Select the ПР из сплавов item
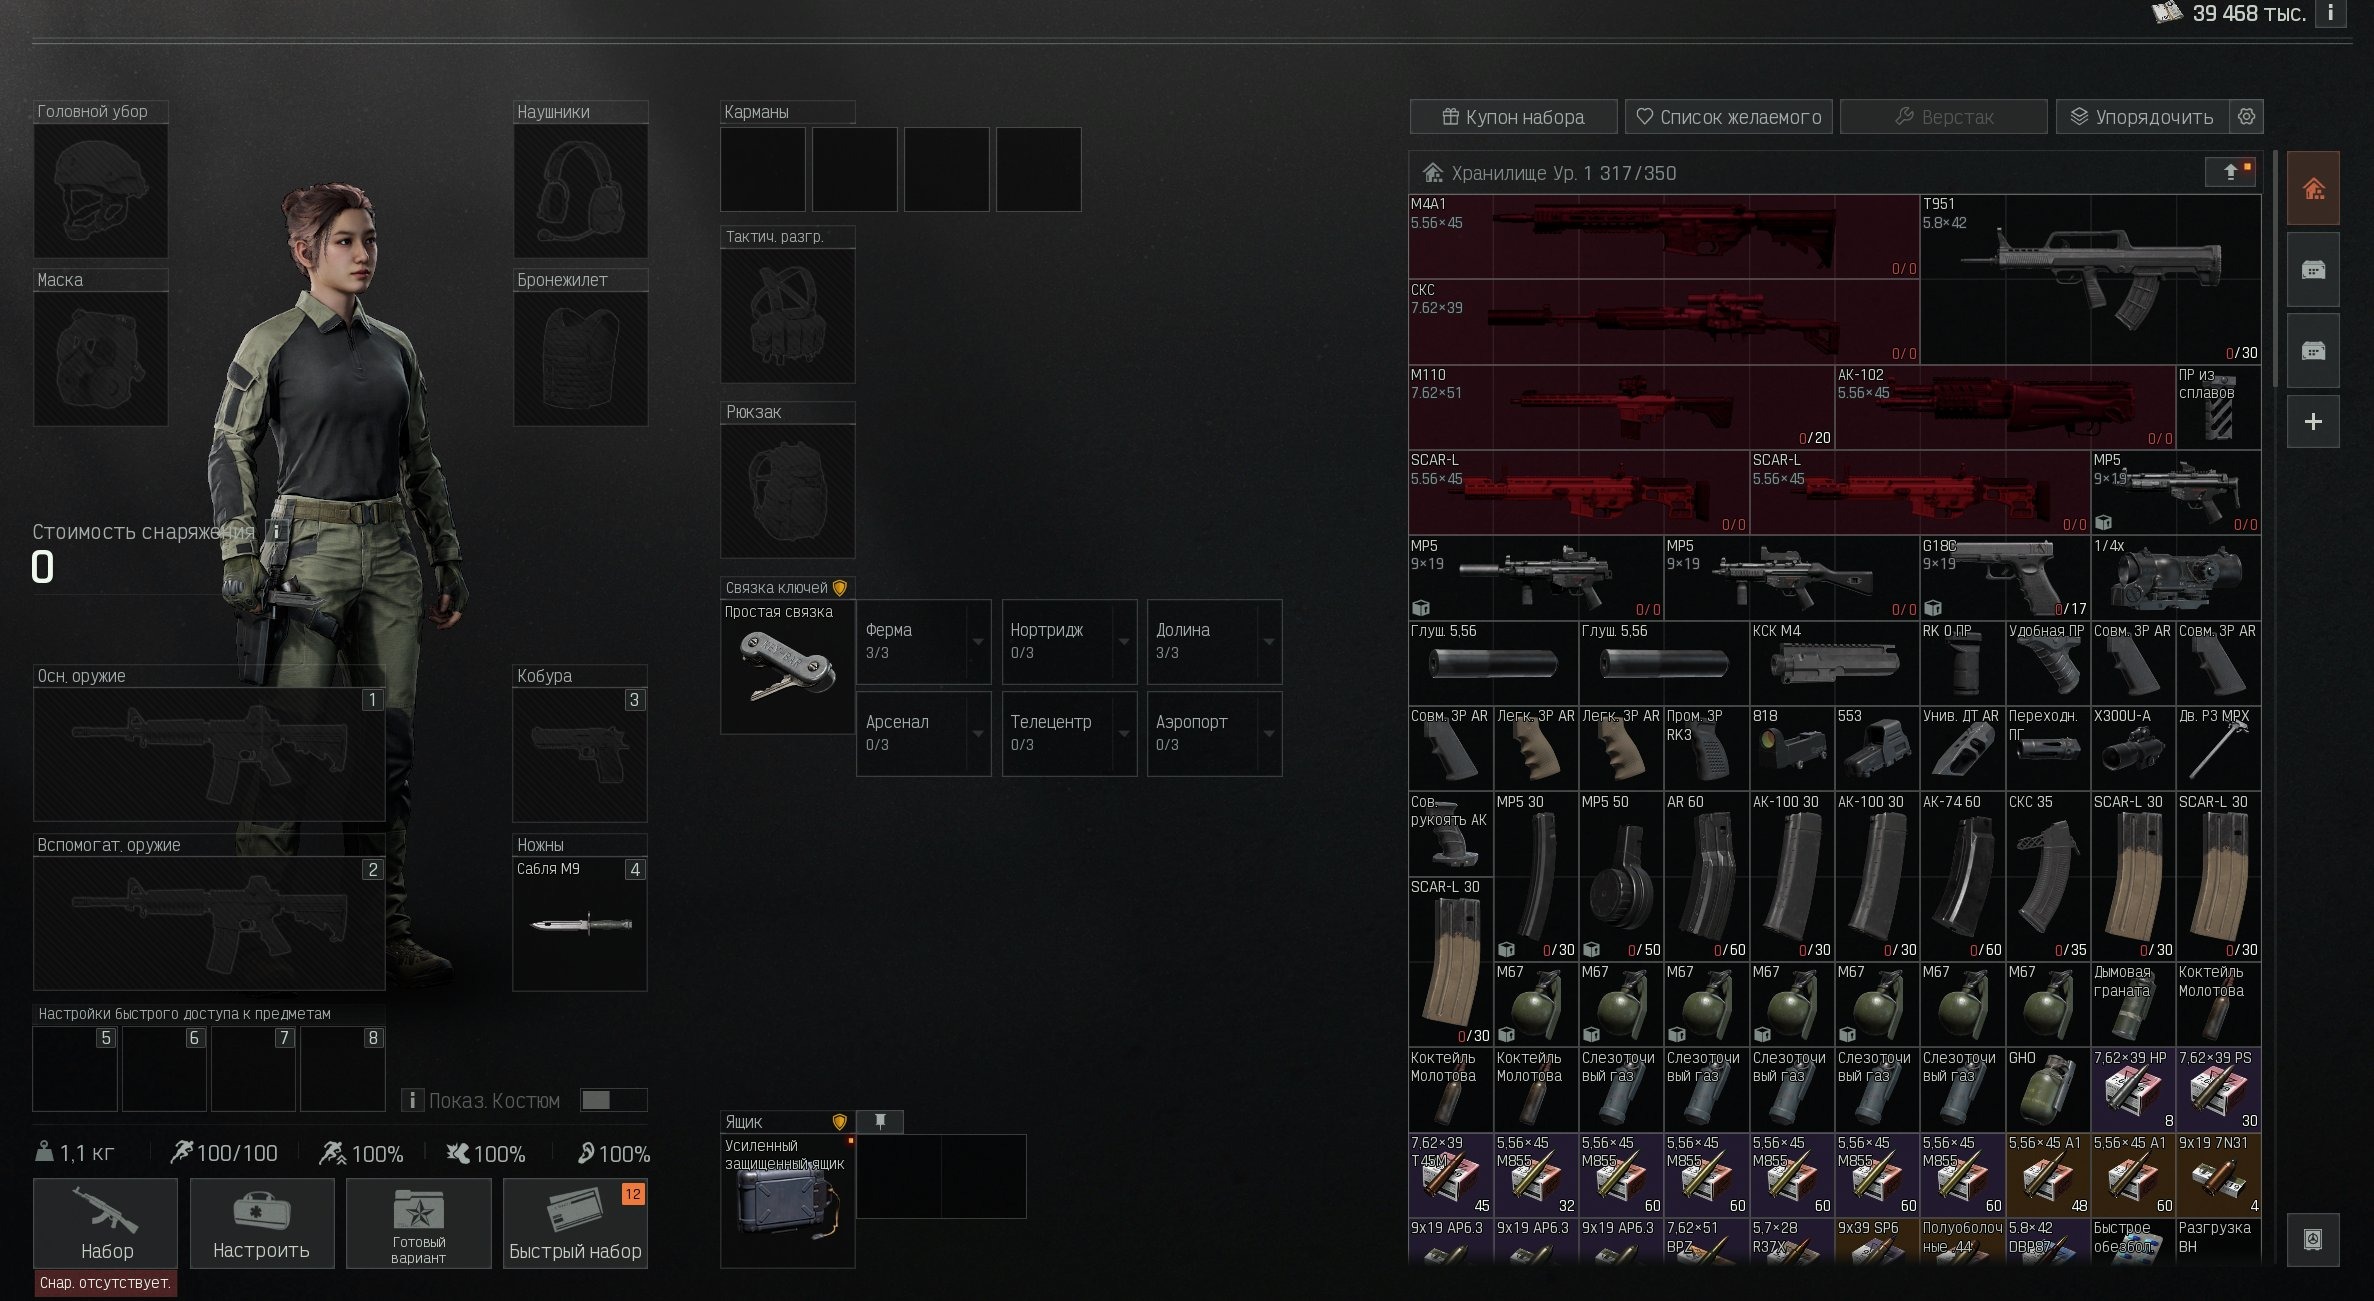This screenshot has width=2374, height=1301. [x=2218, y=407]
